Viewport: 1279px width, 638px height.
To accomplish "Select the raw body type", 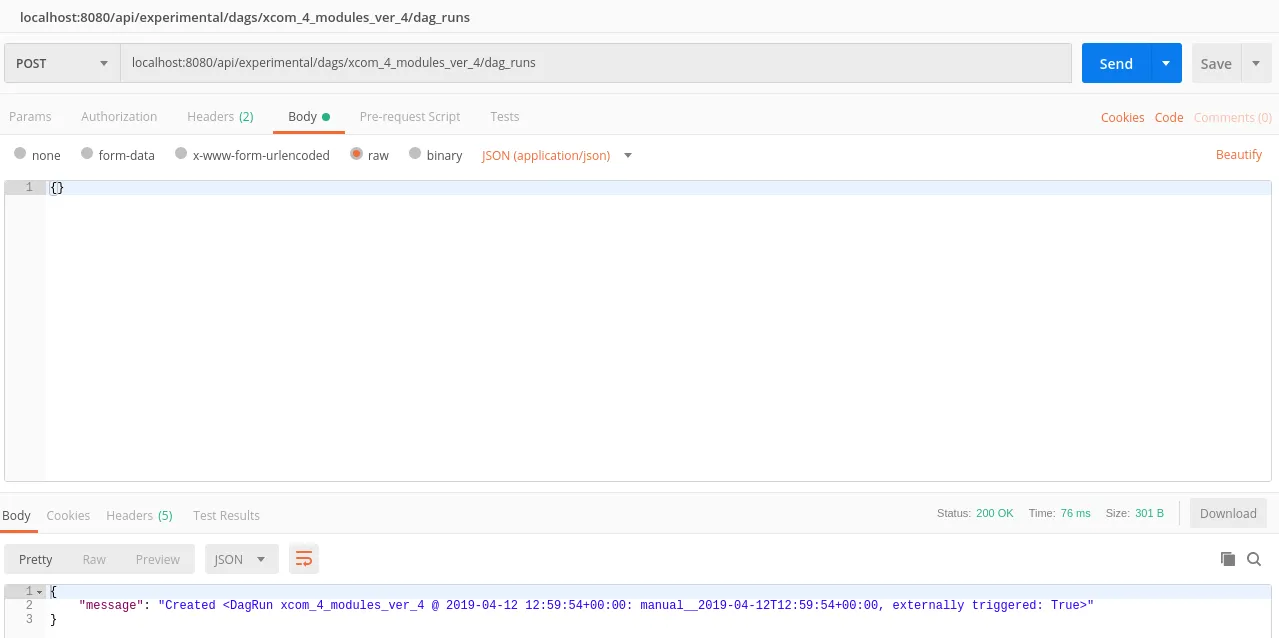I will coord(356,154).
